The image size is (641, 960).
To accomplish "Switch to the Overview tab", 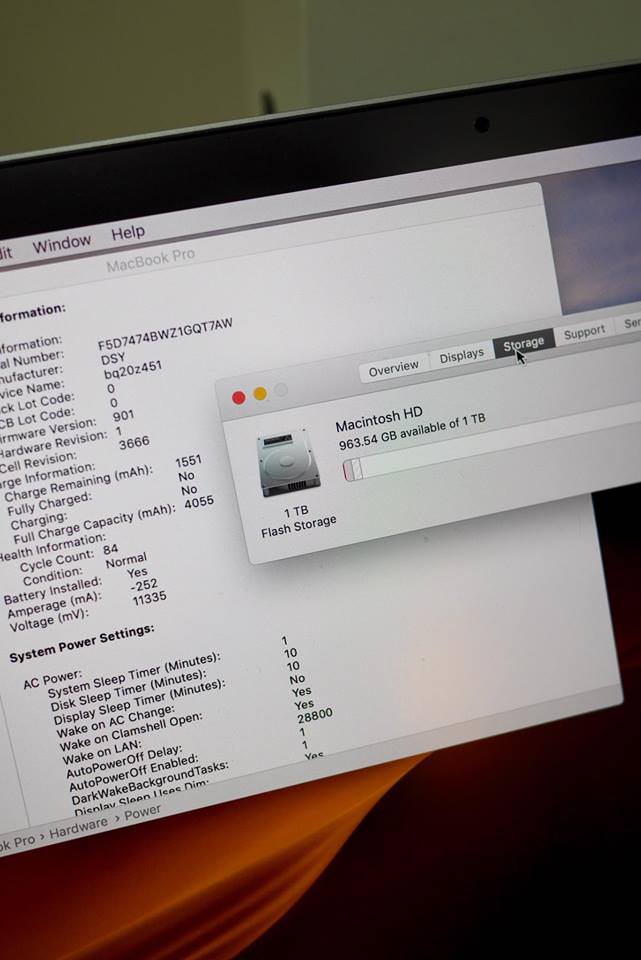I will (394, 368).
